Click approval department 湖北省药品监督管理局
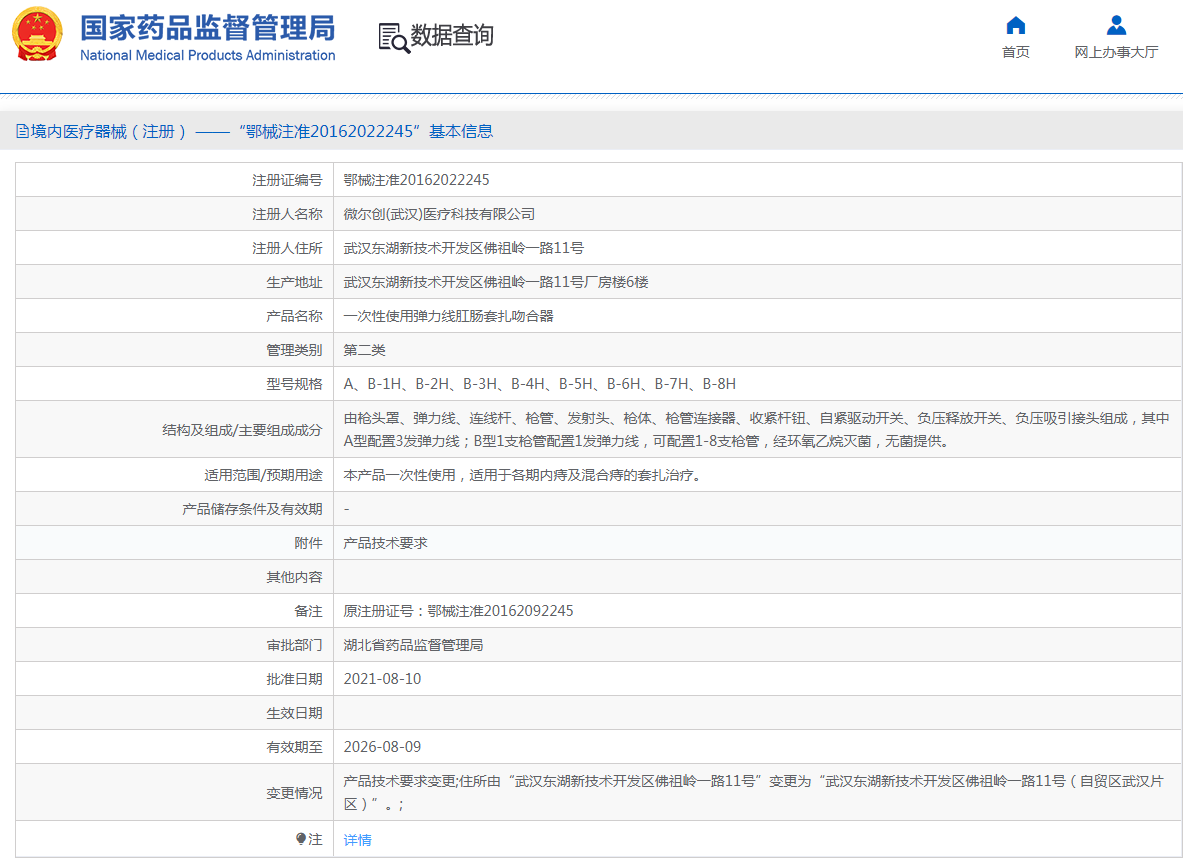The image size is (1183, 858). 413,645
